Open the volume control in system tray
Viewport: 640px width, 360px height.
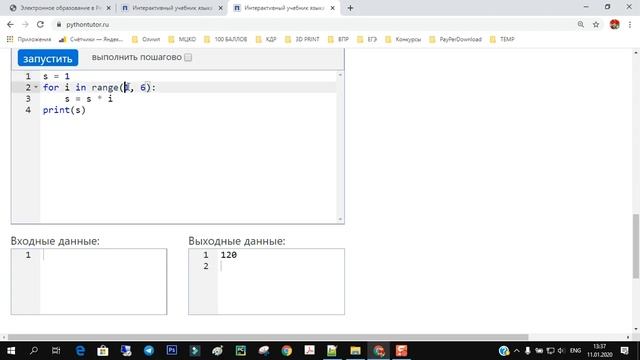[x=561, y=351]
